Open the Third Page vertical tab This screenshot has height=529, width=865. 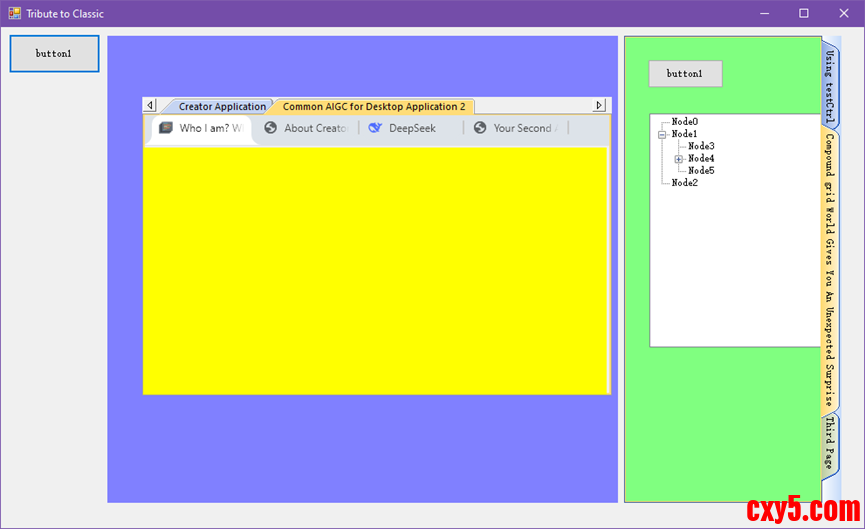point(830,444)
